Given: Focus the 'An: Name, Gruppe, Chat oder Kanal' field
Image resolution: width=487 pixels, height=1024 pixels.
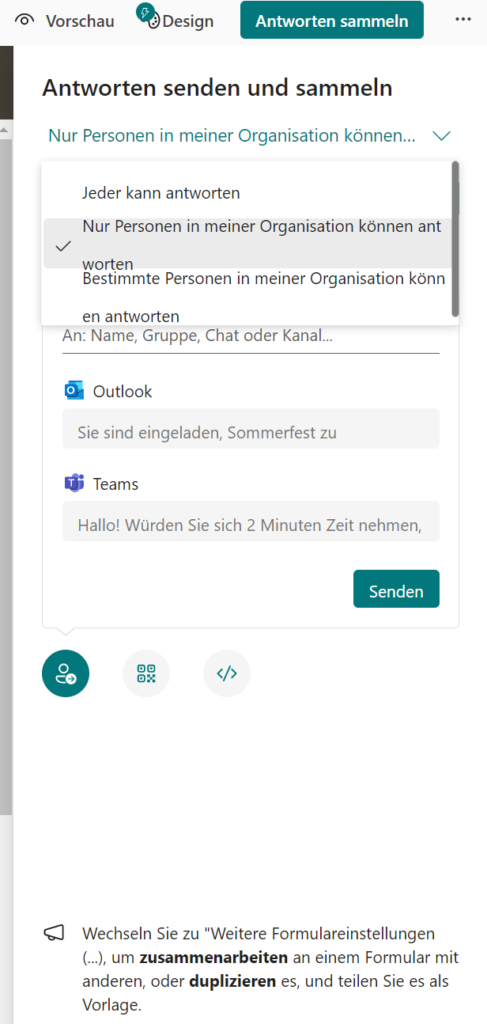Looking at the screenshot, I should pyautogui.click(x=251, y=338).
